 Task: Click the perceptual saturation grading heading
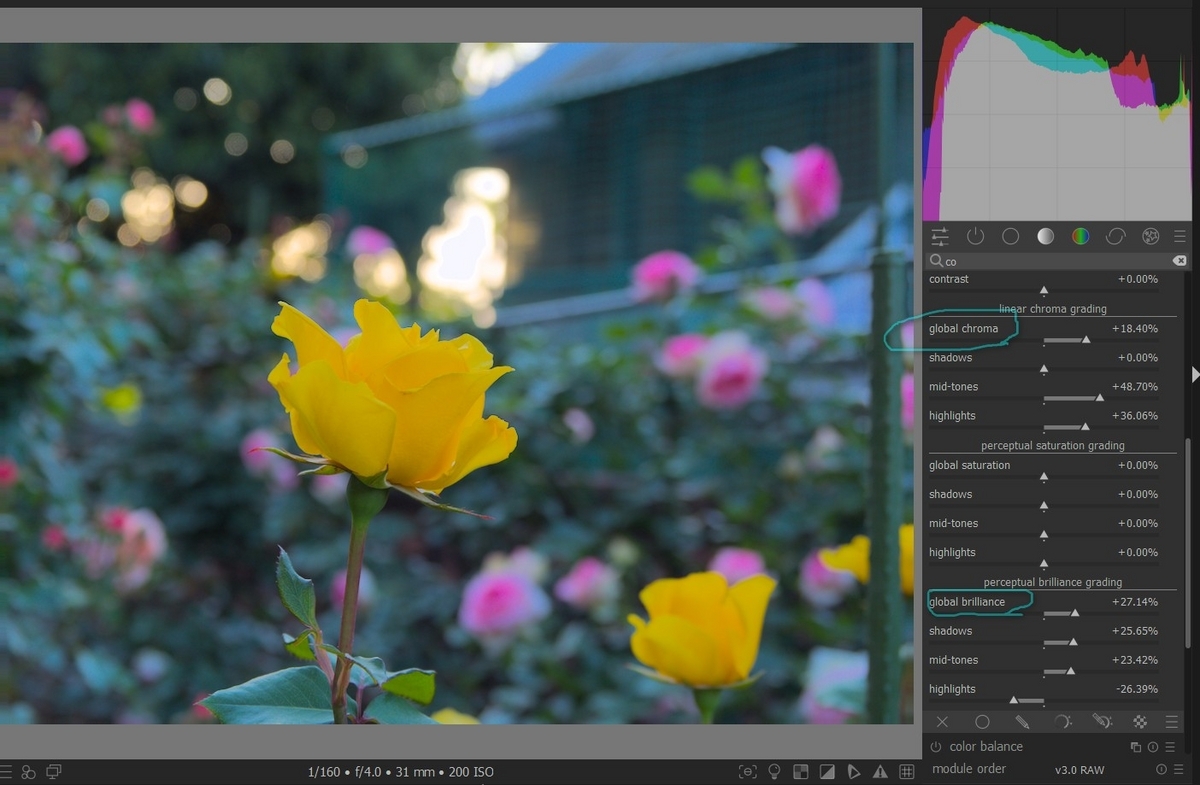pos(1052,446)
